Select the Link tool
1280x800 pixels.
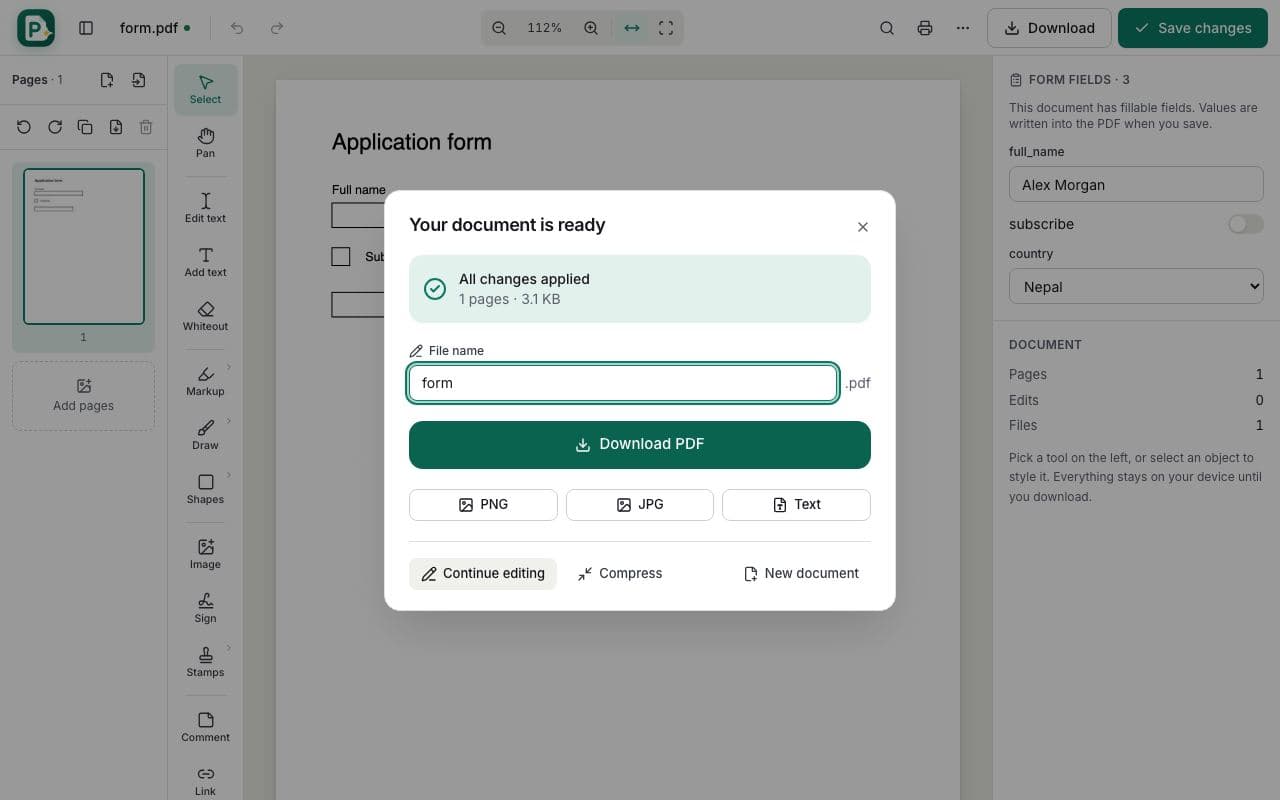coord(205,781)
